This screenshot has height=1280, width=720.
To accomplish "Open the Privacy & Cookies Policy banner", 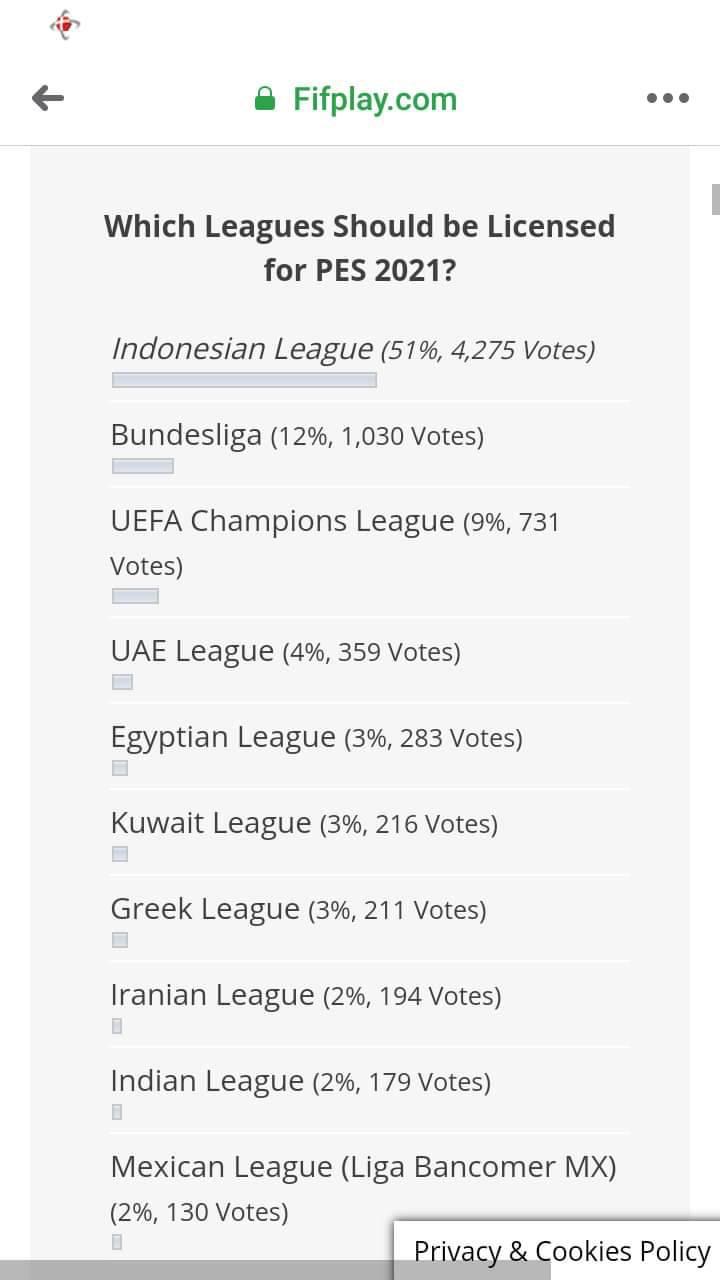I will [561, 1251].
